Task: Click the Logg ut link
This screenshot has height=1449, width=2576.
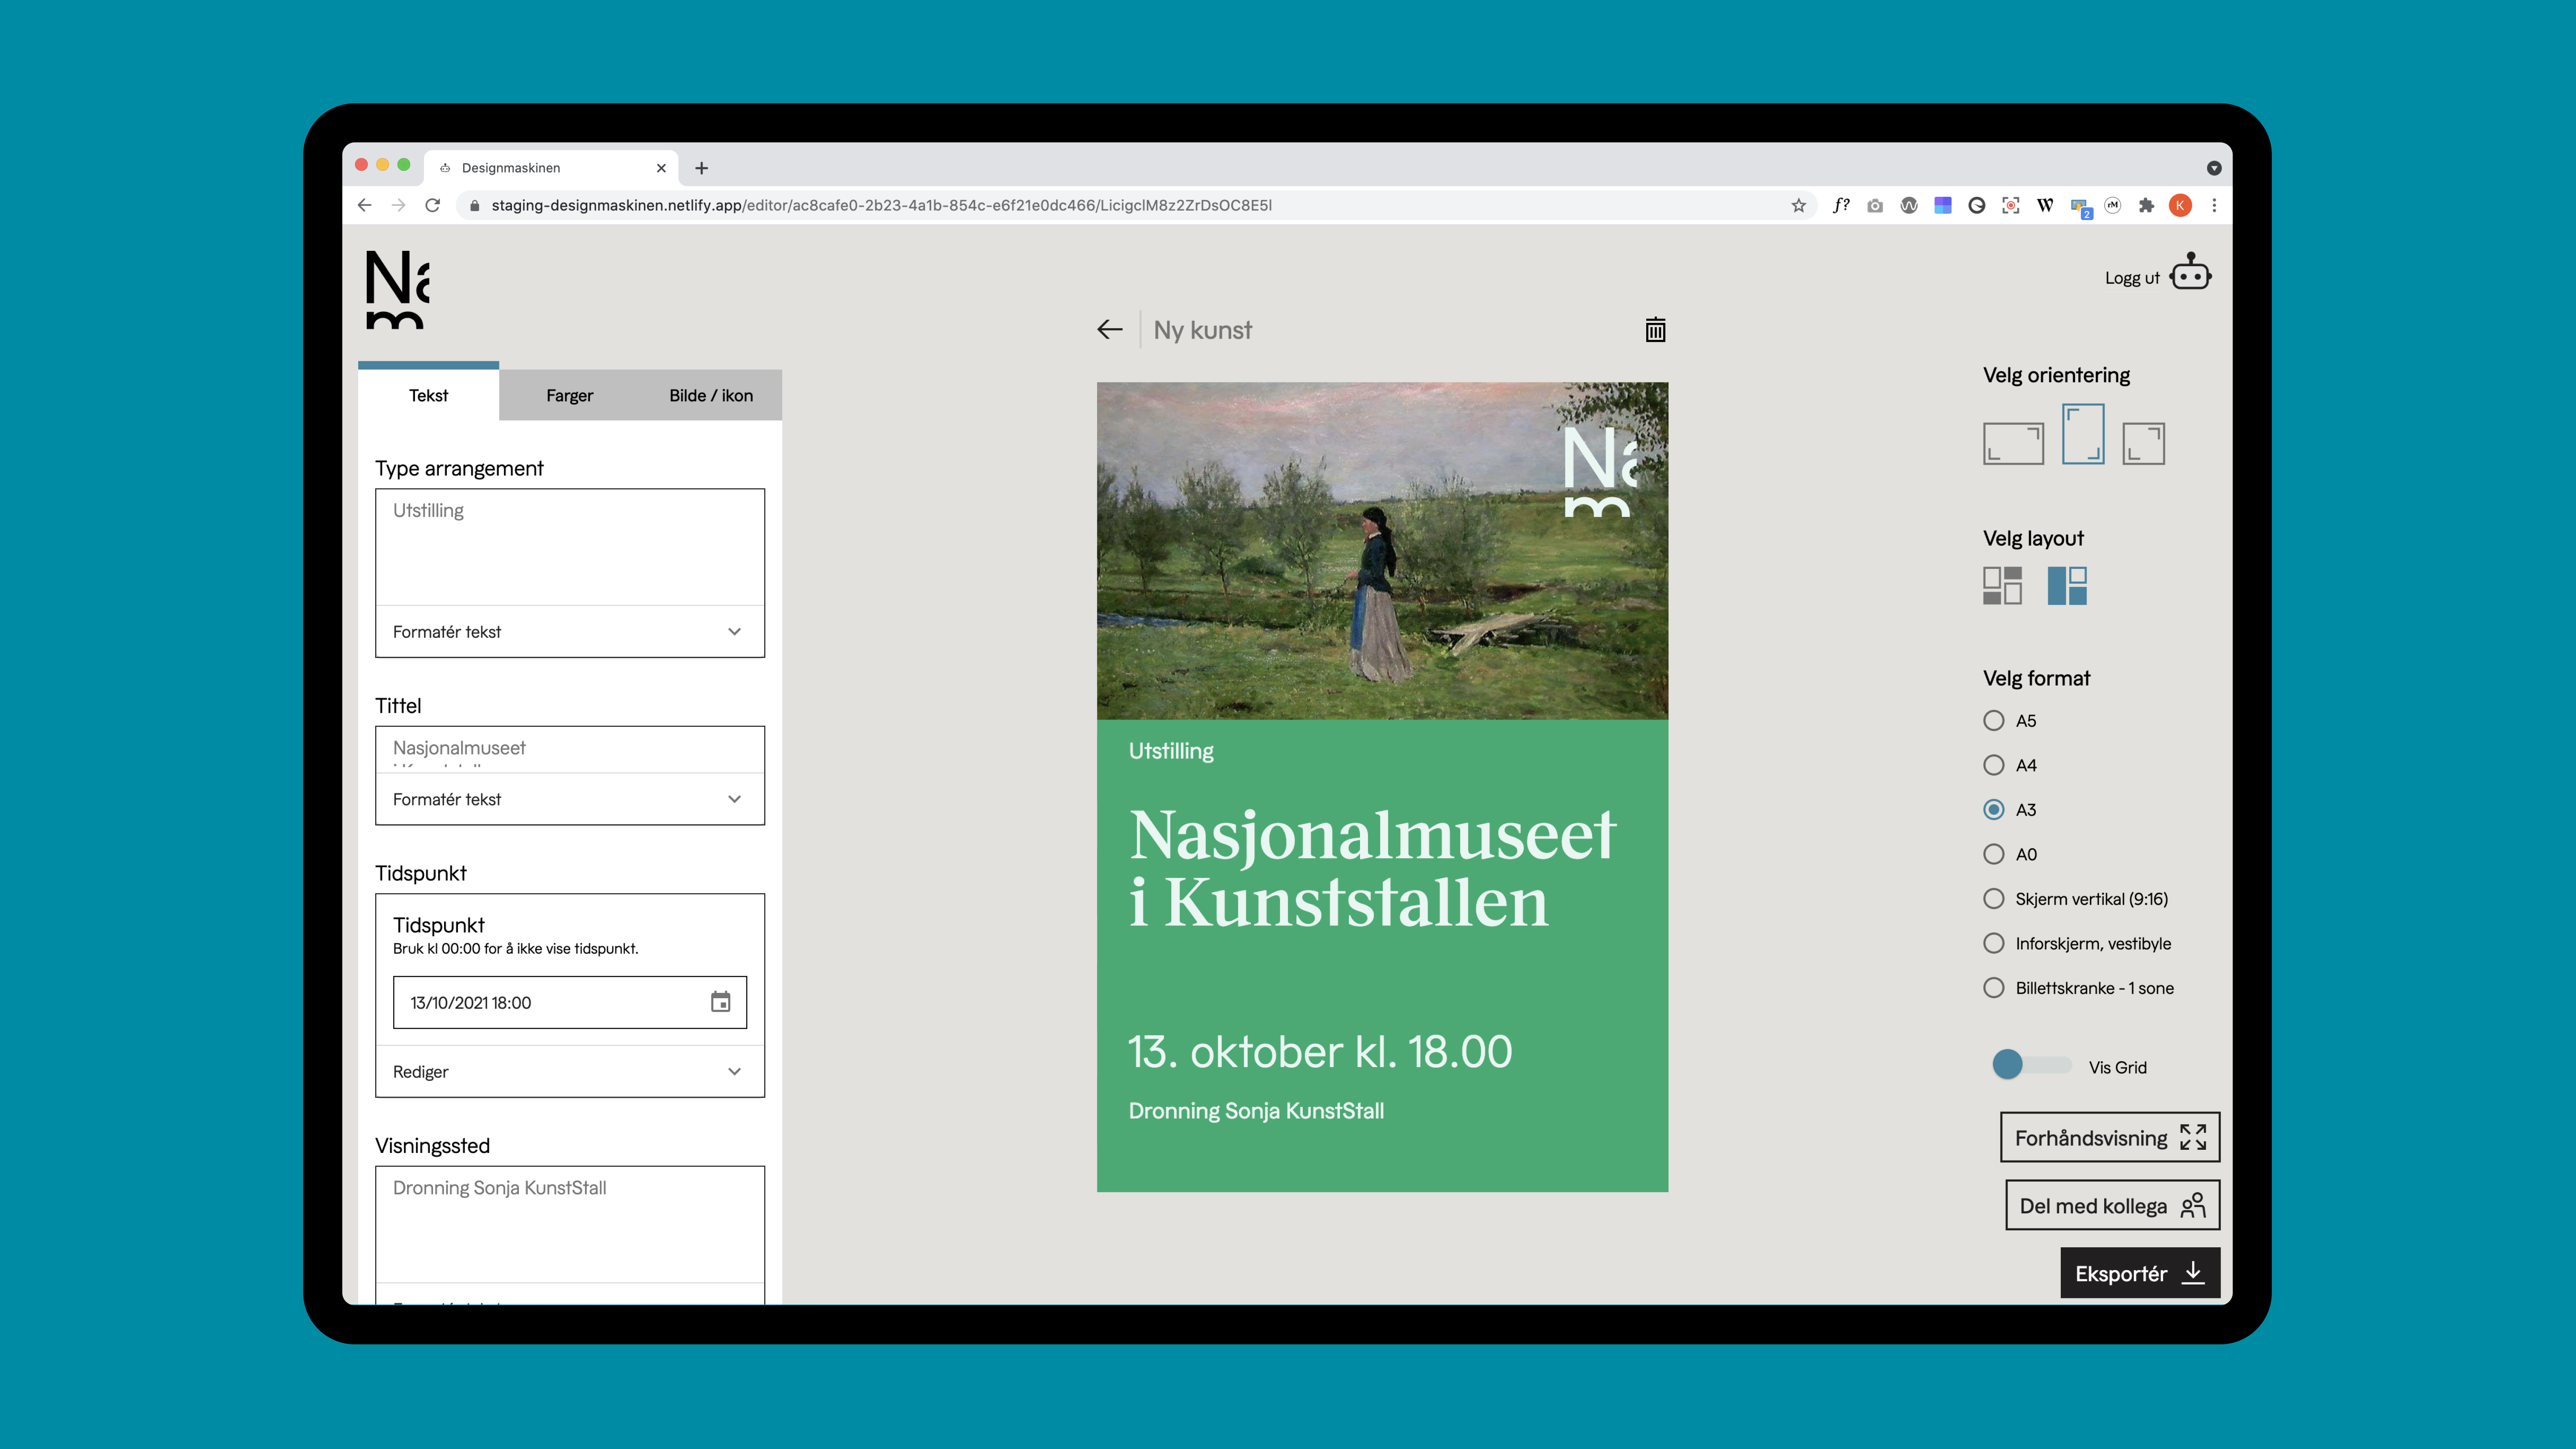Action: pos(2131,278)
